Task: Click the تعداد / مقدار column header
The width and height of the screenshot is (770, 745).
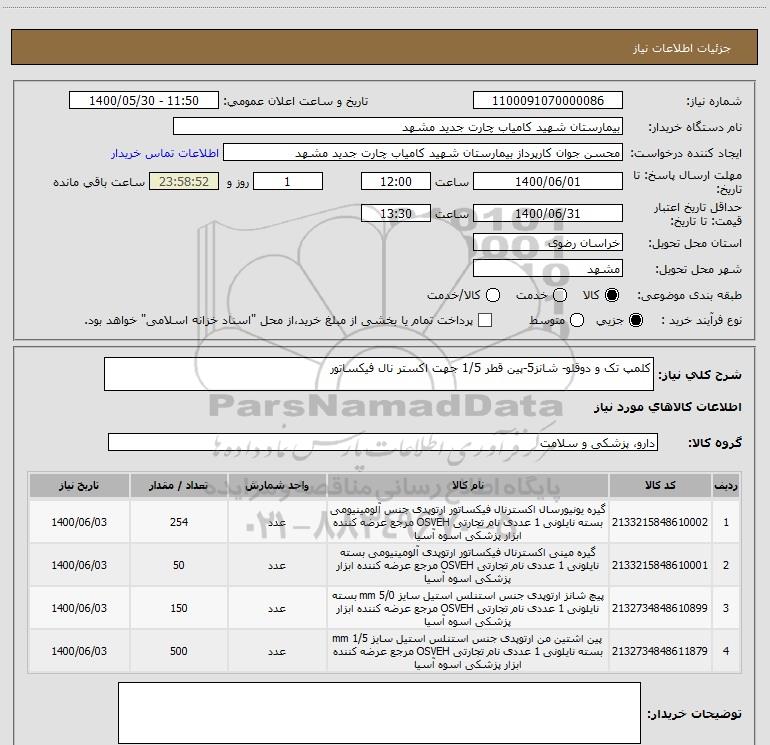Action: point(179,485)
